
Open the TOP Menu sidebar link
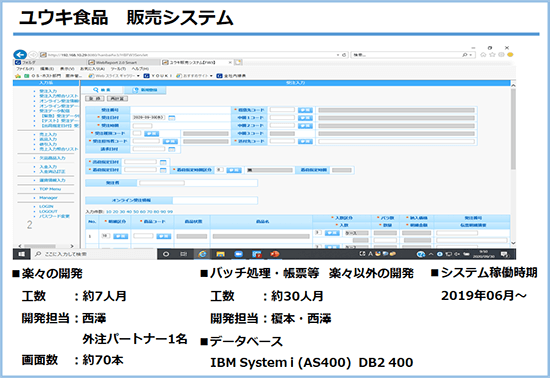point(50,189)
